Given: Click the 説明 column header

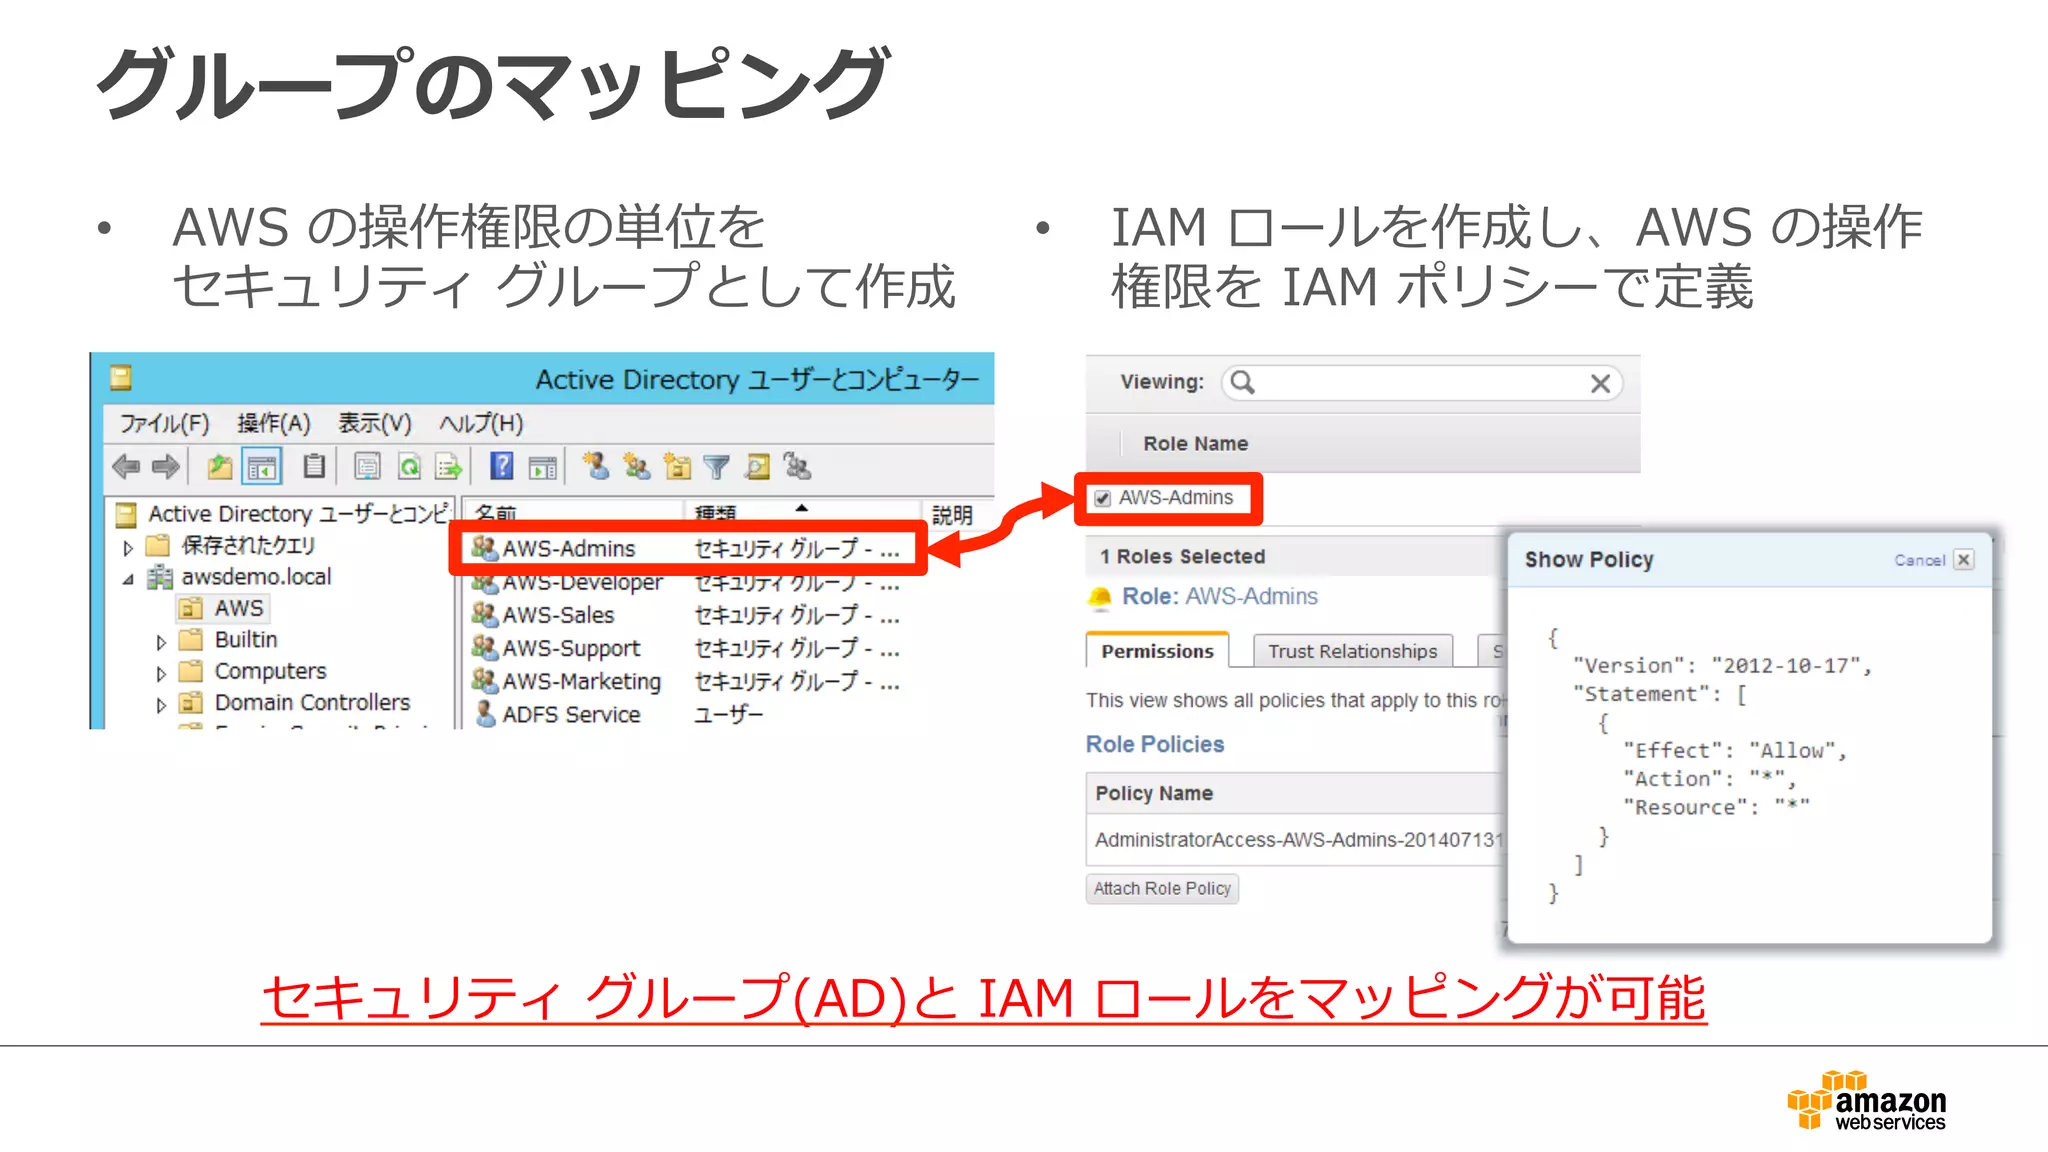Looking at the screenshot, I should (955, 513).
